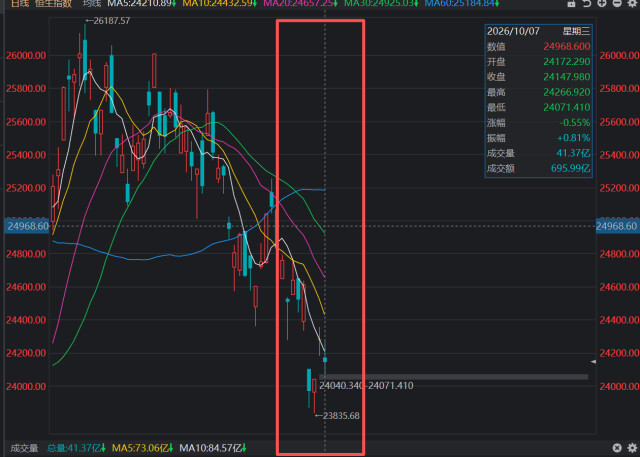Click the MA5:24210.89 indicator value

(x=142, y=4)
